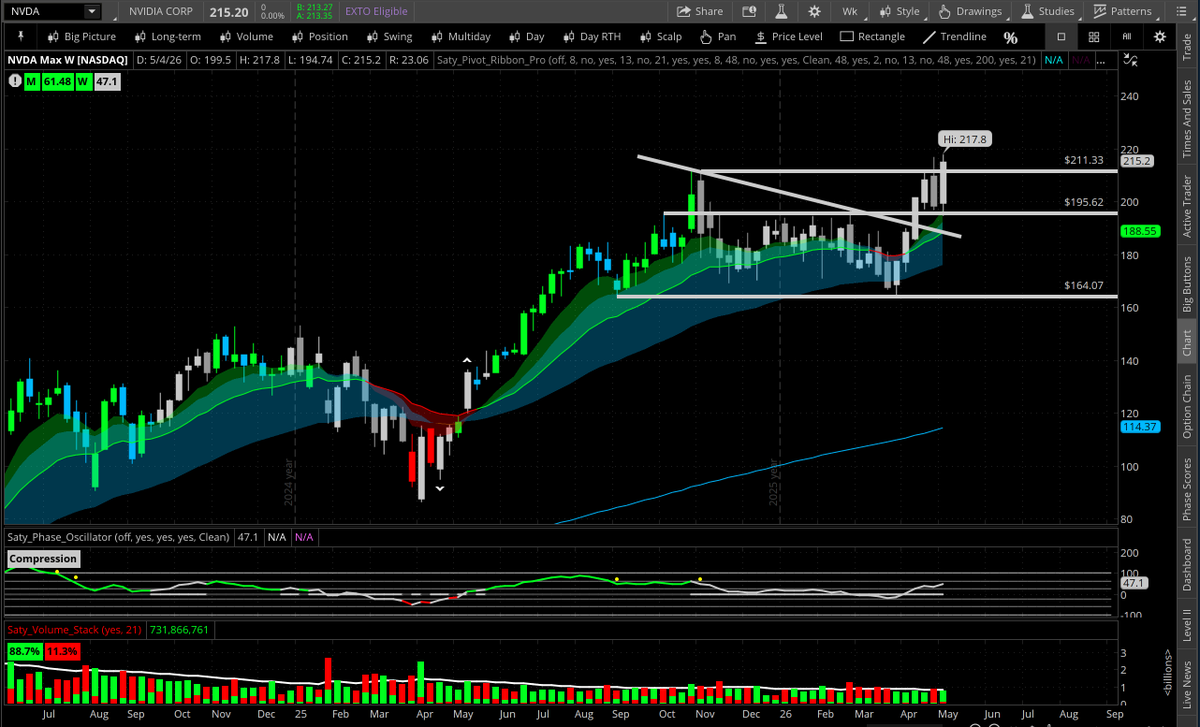Click the Share button
The width and height of the screenshot is (1200, 727).
point(700,11)
